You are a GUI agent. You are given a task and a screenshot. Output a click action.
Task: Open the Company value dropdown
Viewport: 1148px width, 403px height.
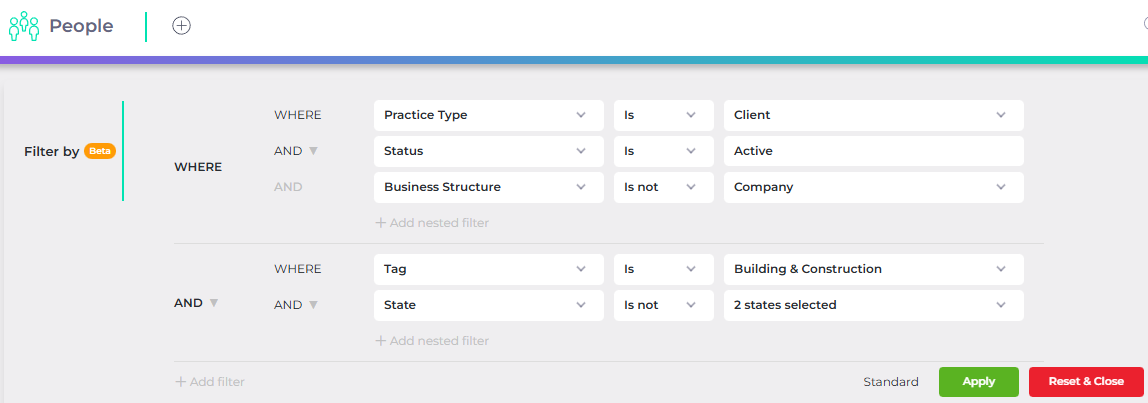click(x=873, y=187)
